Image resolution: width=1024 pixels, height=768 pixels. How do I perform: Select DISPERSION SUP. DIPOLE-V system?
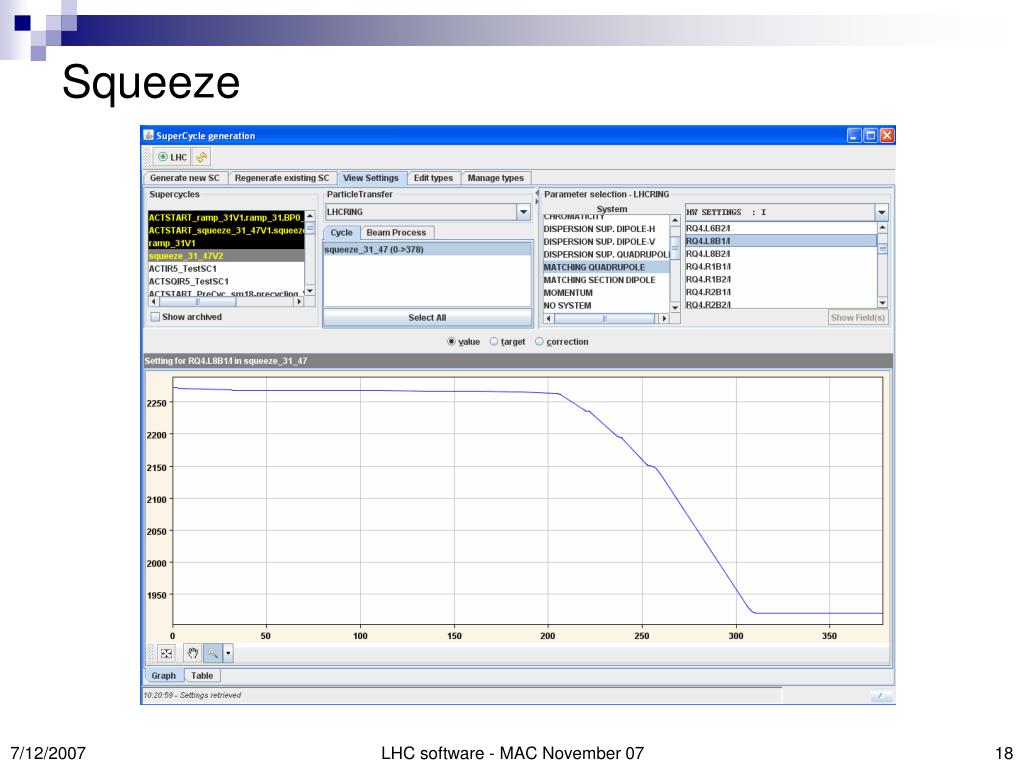click(606, 242)
